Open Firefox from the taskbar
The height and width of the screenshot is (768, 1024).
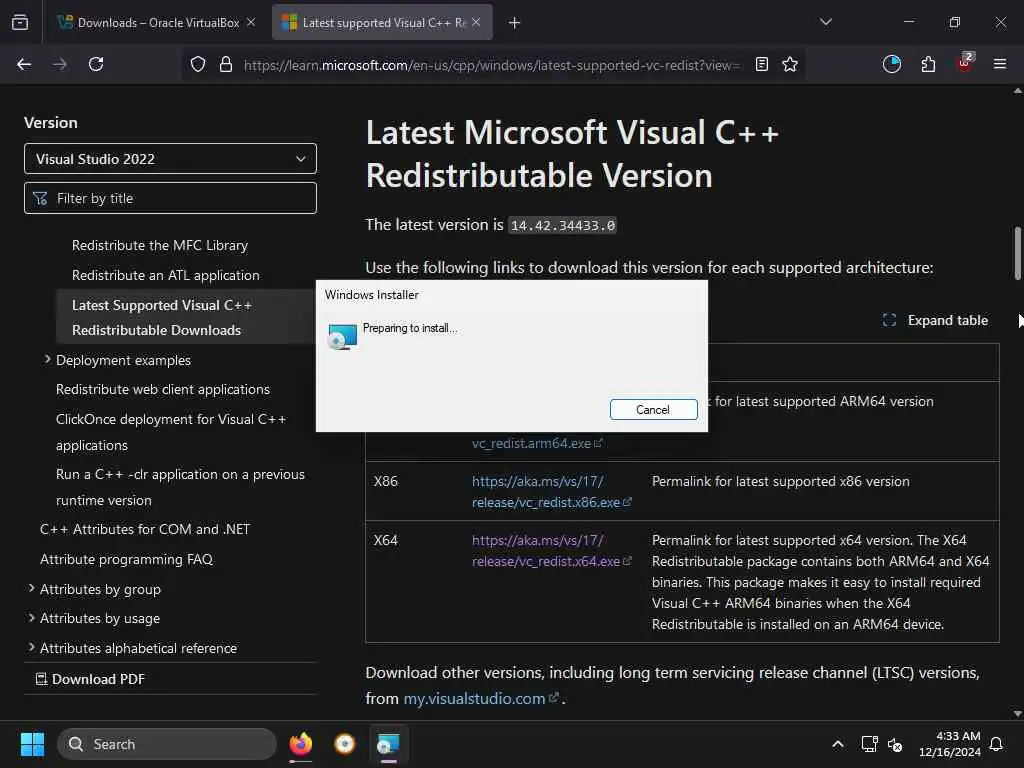[301, 744]
